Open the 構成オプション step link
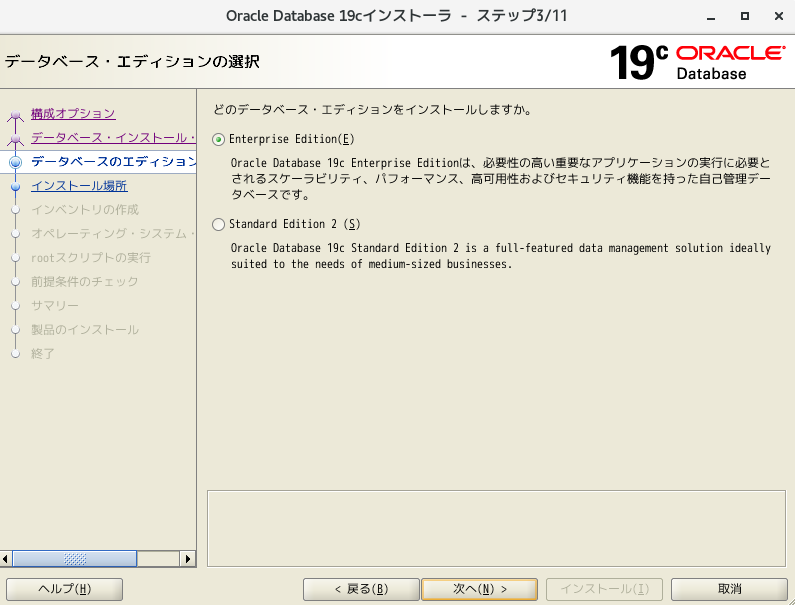 pyautogui.click(x=73, y=114)
